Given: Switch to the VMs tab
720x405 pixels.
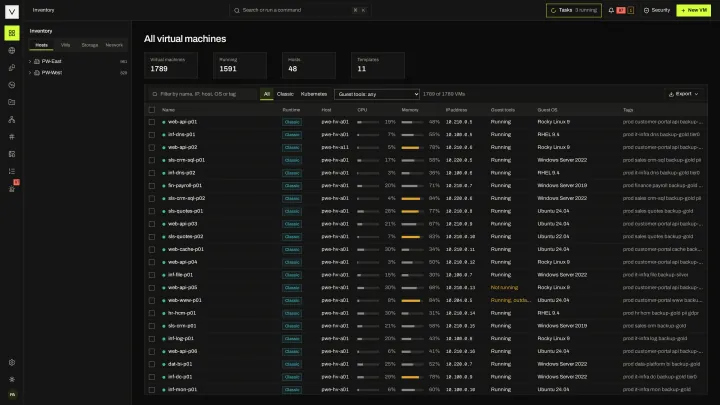Looking at the screenshot, I should 66,45.
